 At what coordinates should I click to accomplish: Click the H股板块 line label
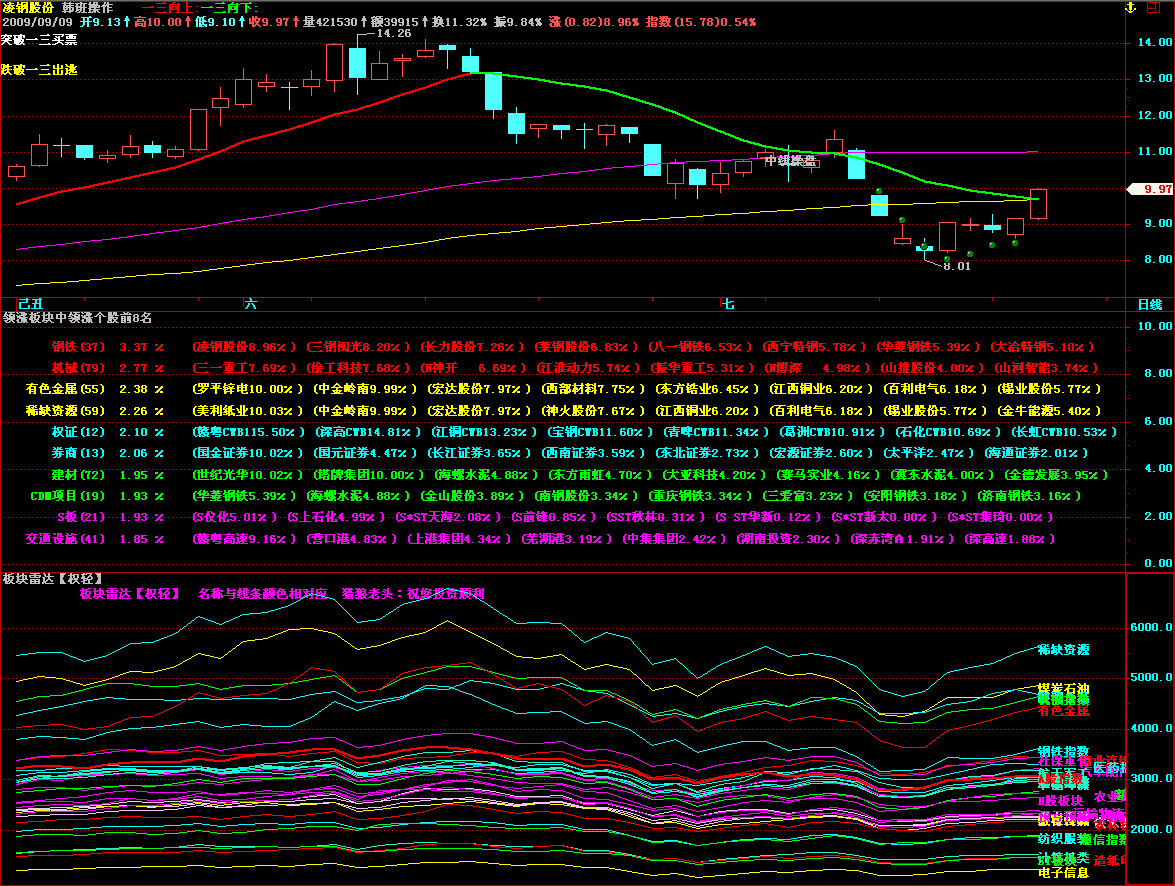click(1060, 801)
